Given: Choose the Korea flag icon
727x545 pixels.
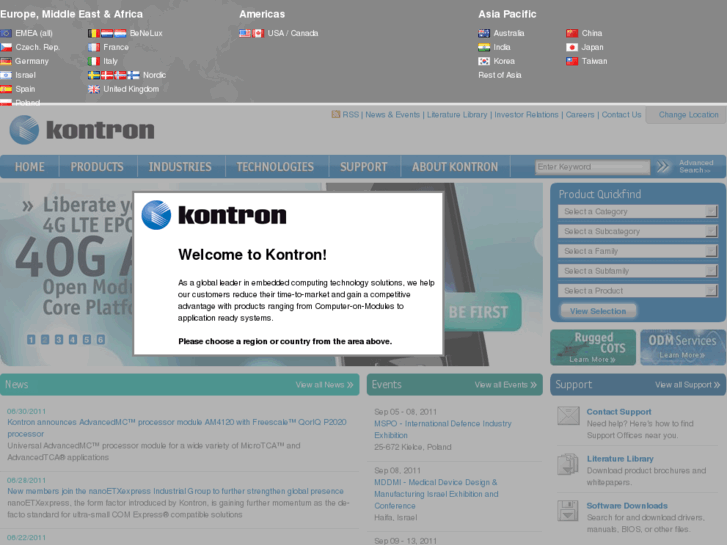Looking at the screenshot, I should tap(484, 61).
